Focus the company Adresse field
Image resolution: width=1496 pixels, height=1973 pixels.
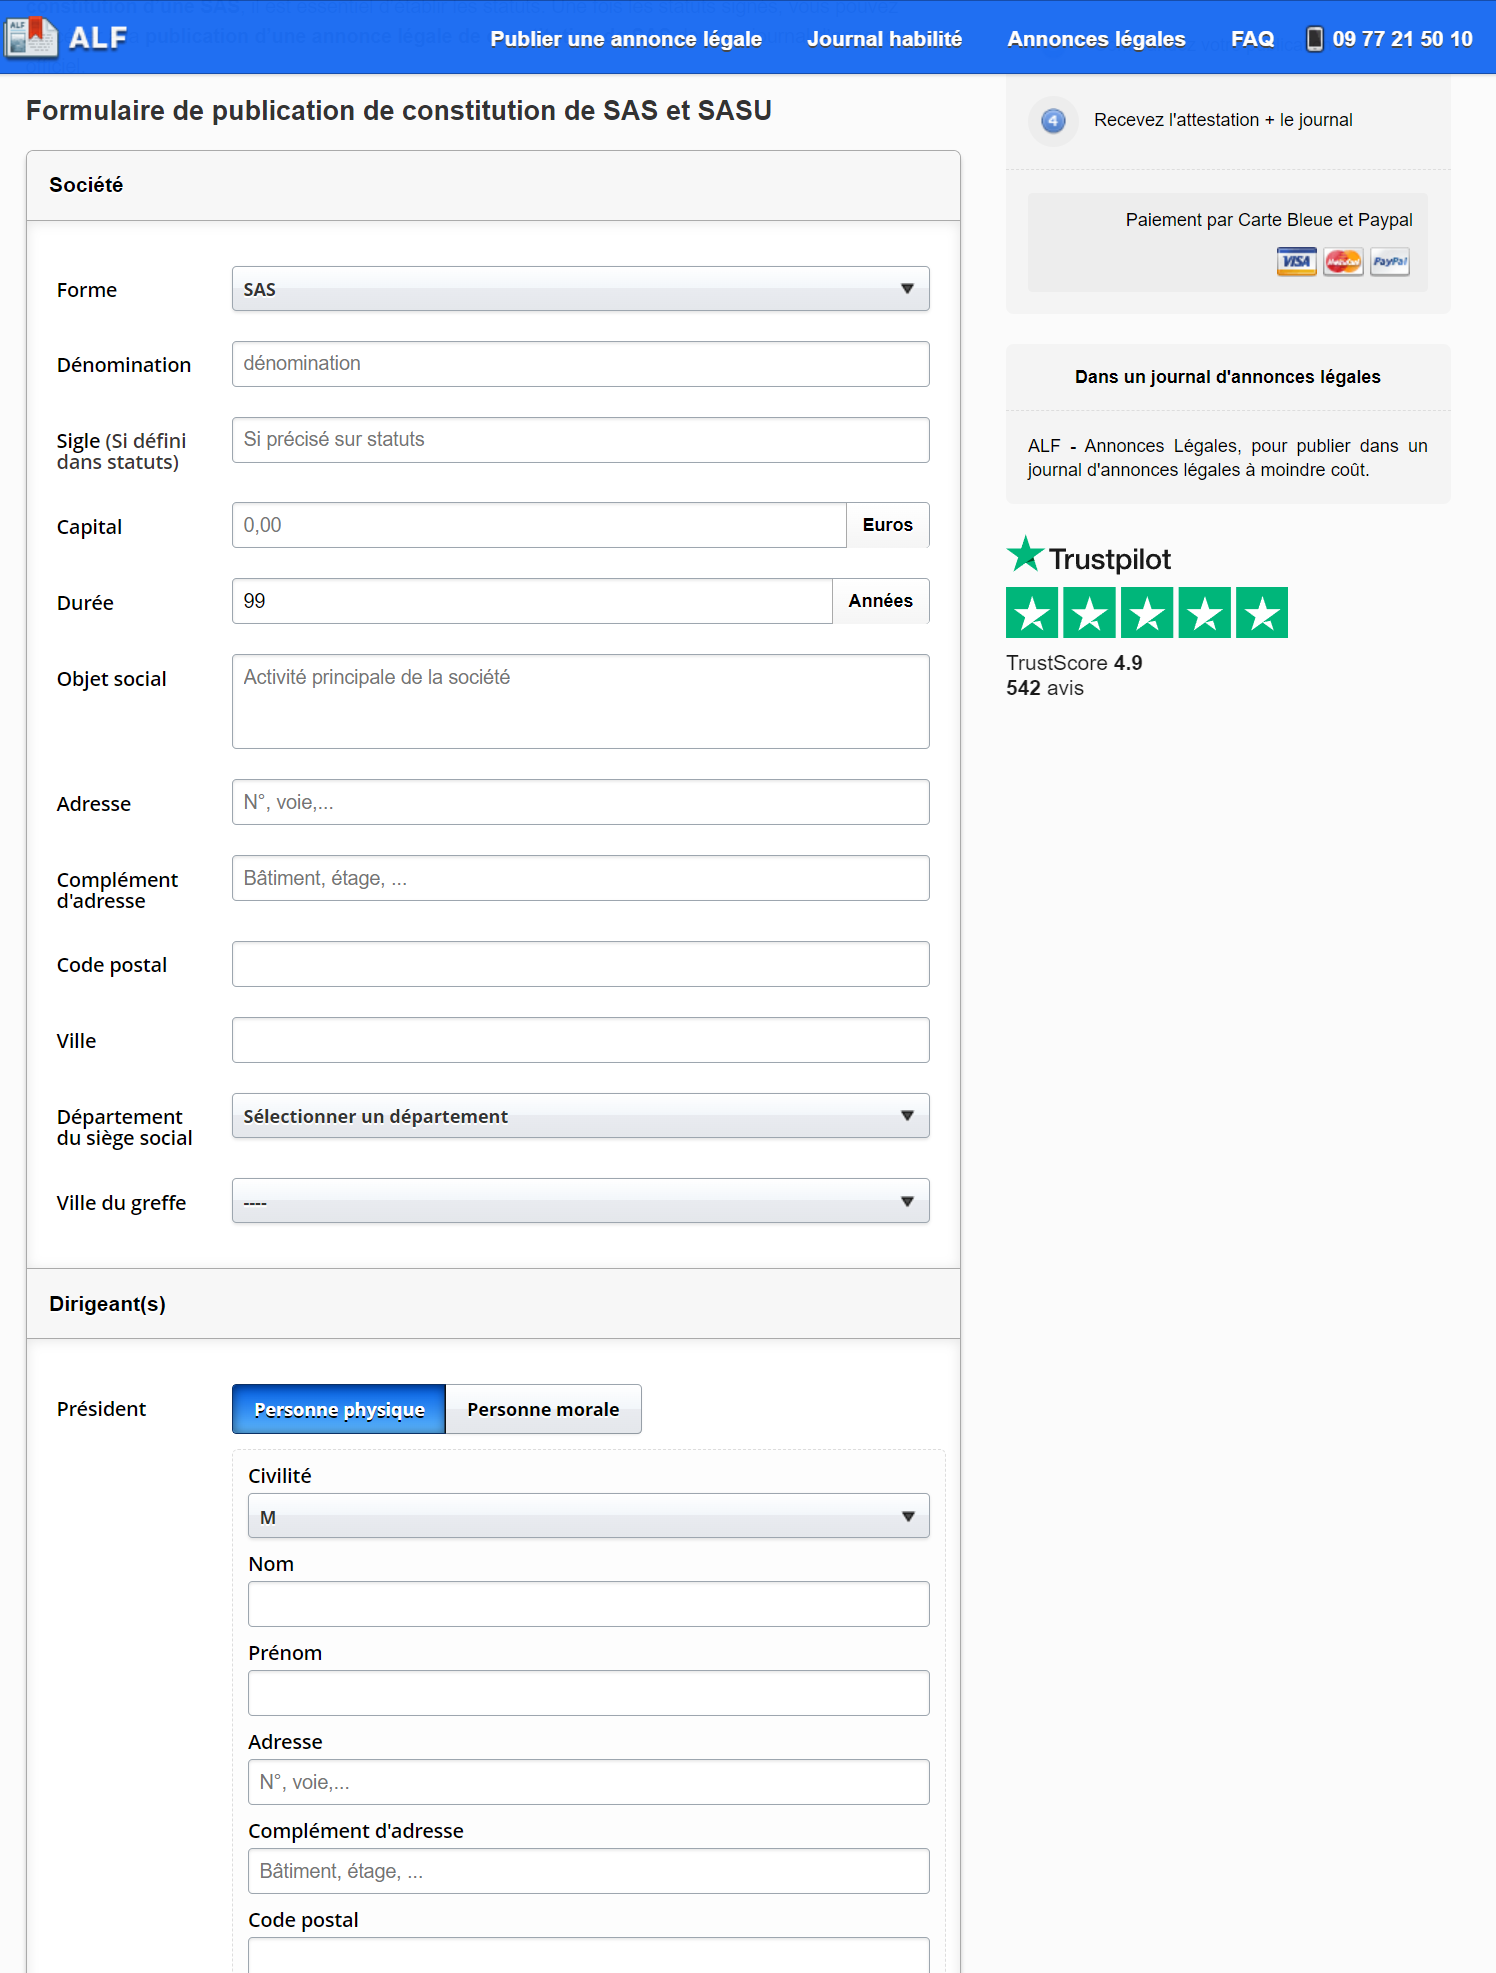point(580,802)
